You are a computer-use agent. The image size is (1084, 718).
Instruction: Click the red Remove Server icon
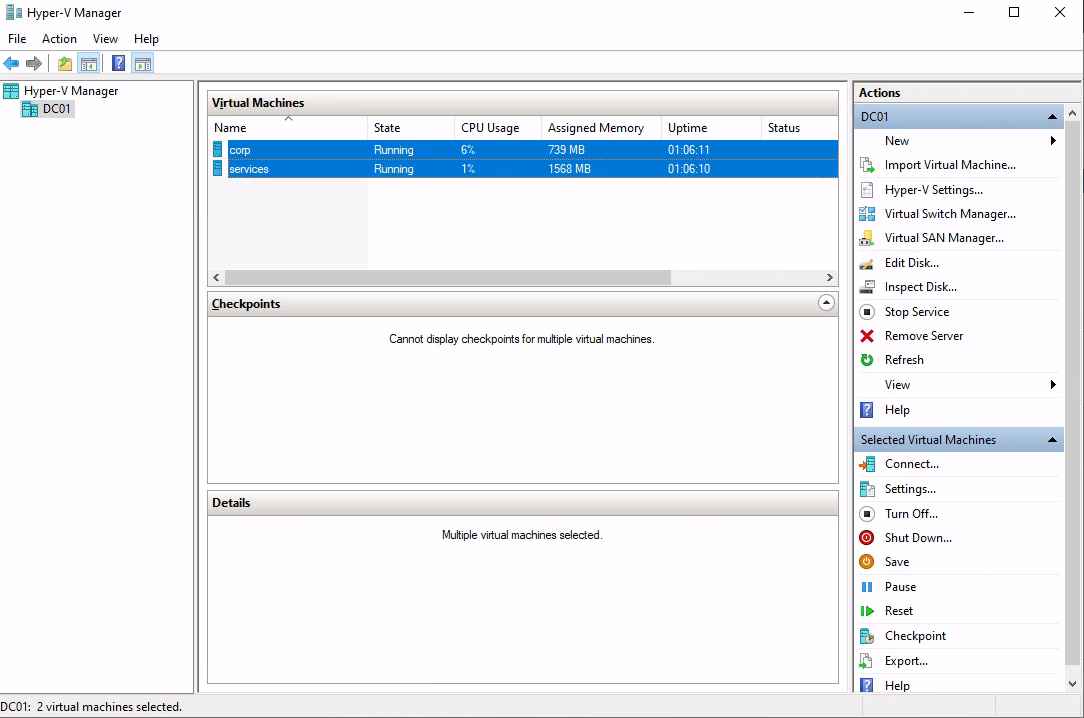click(867, 336)
